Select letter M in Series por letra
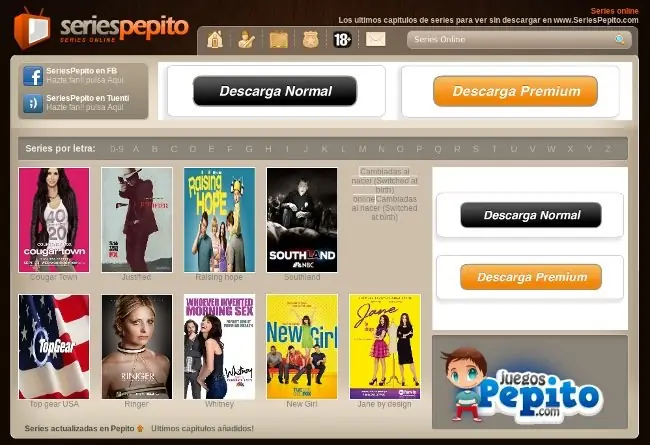 [362, 148]
